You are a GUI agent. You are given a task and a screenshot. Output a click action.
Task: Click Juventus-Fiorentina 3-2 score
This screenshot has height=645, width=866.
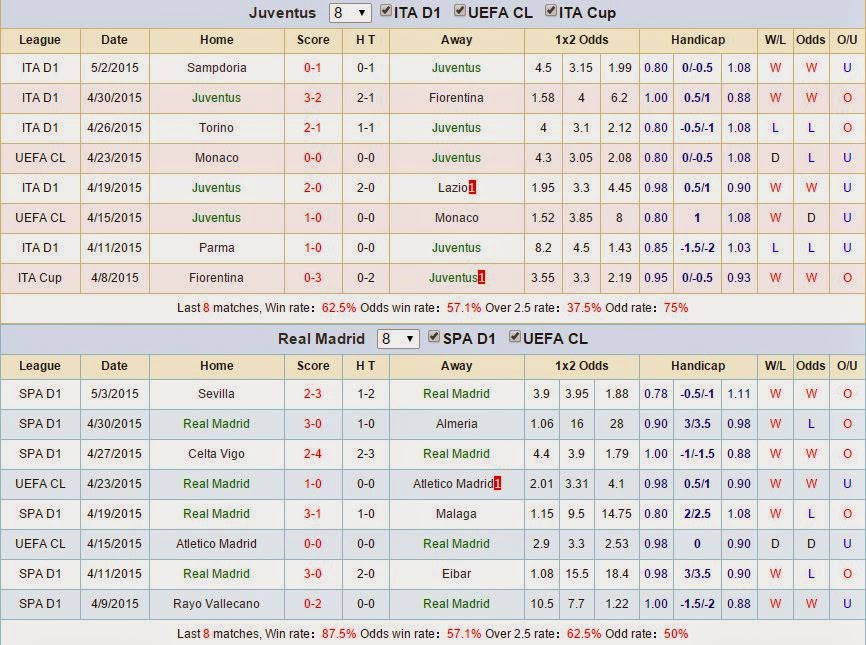pos(313,98)
